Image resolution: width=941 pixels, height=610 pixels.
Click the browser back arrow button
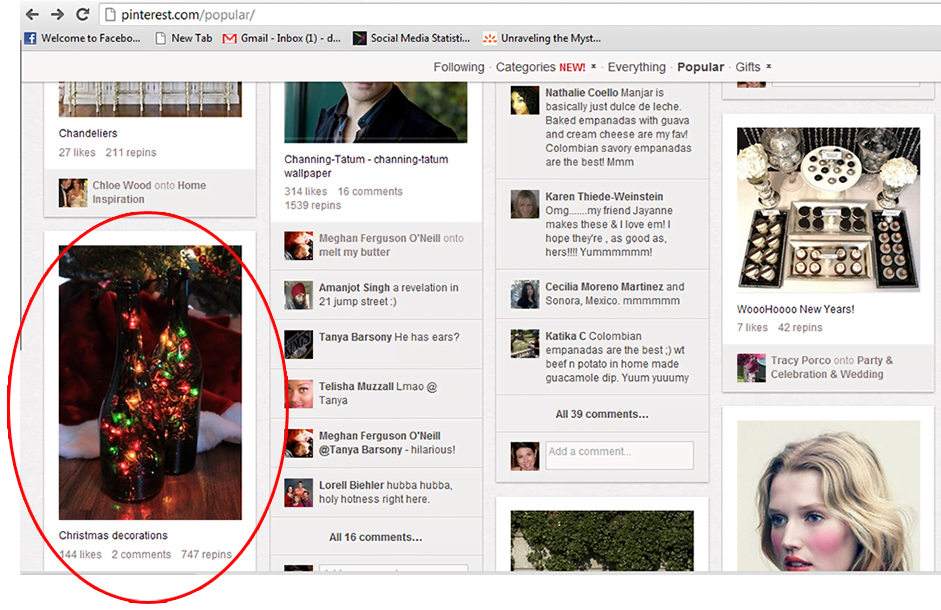(x=32, y=15)
